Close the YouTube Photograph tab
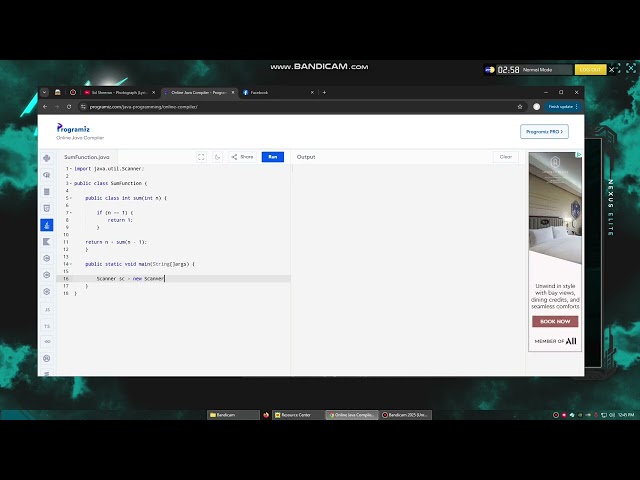The width and height of the screenshot is (640, 480). pos(153,93)
